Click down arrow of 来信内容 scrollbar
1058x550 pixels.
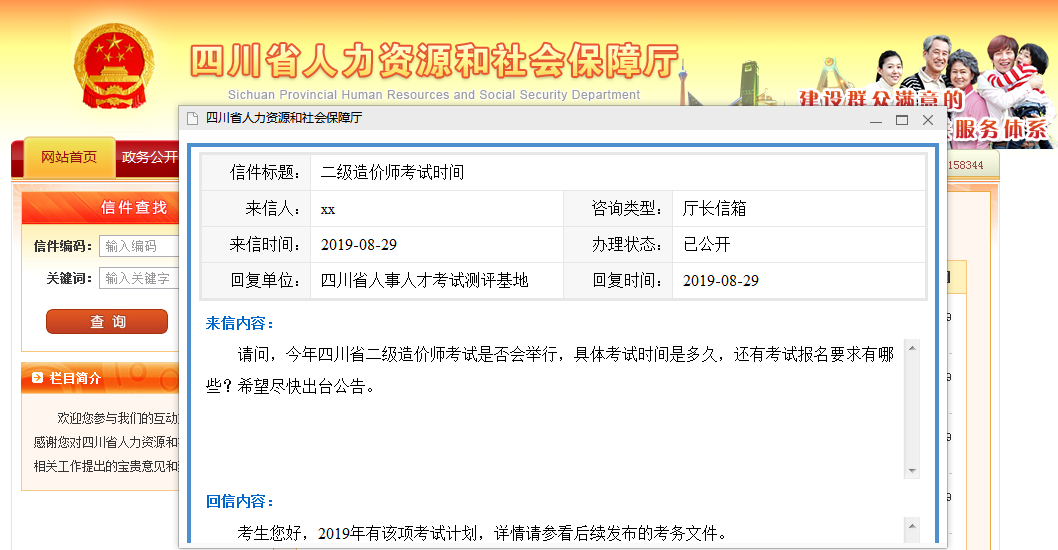pyautogui.click(x=912, y=470)
